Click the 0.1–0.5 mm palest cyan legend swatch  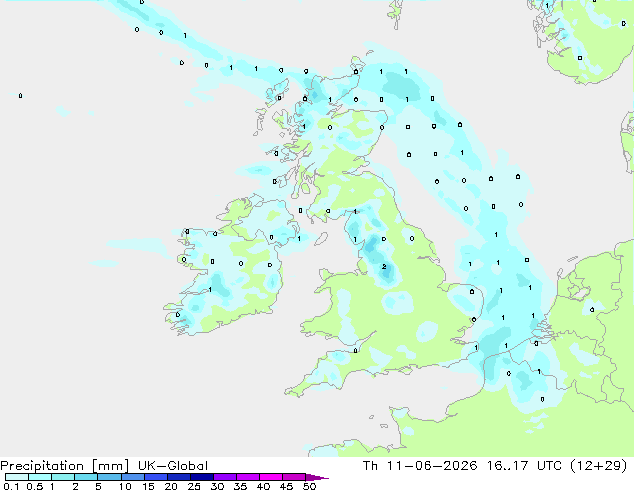17,477
